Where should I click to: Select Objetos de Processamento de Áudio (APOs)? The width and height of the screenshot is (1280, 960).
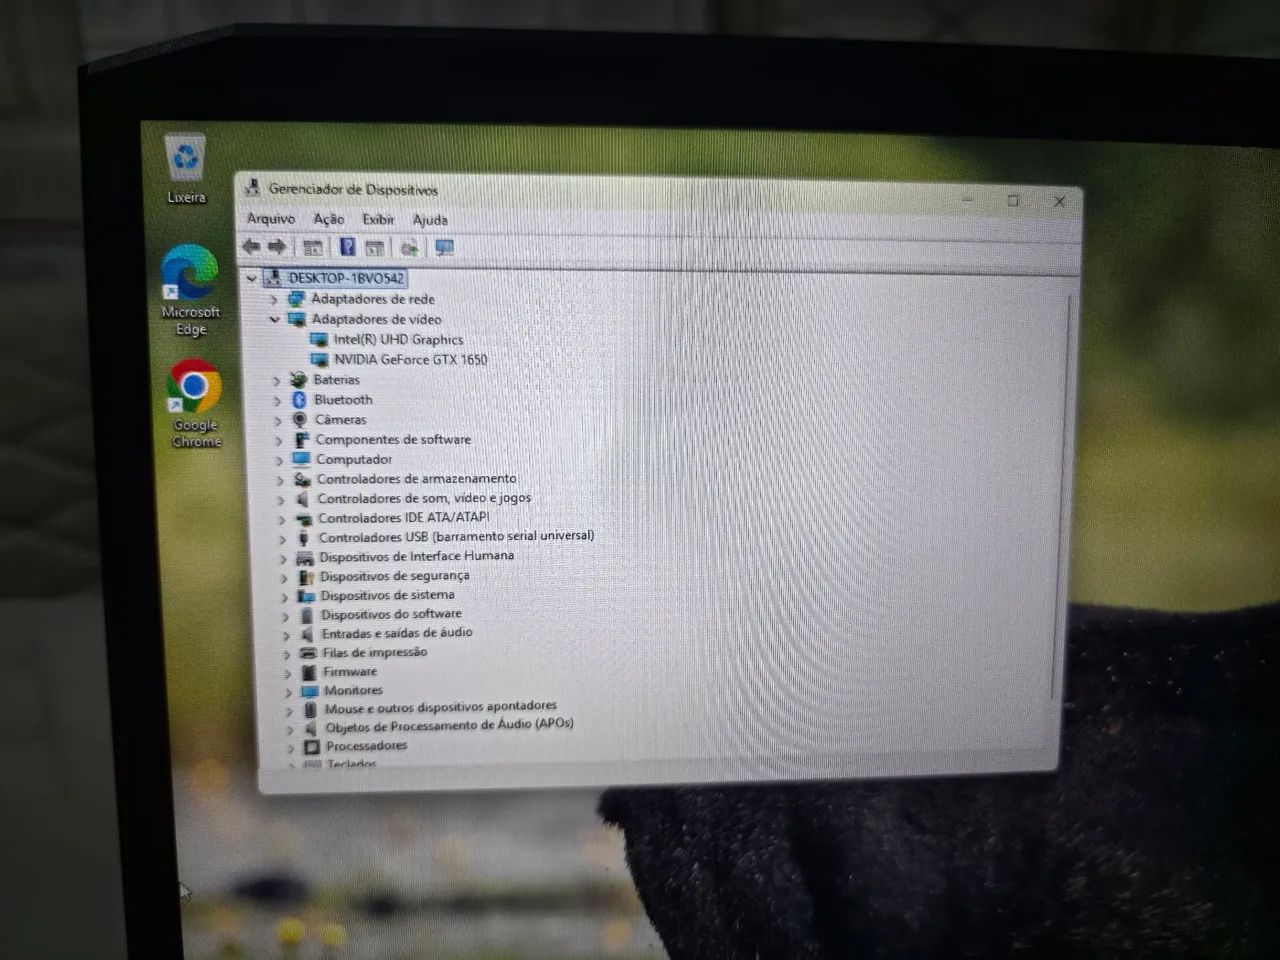tap(449, 725)
